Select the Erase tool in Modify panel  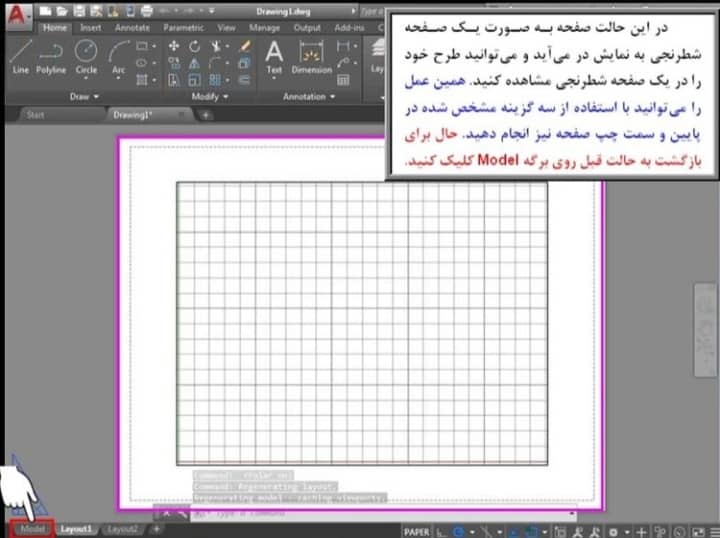pos(245,45)
